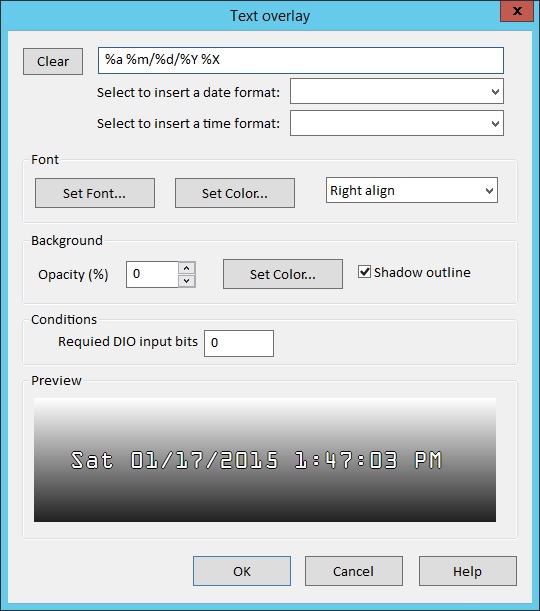The height and width of the screenshot is (611, 540).
Task: Set the font color in Font group
Action: tap(235, 193)
